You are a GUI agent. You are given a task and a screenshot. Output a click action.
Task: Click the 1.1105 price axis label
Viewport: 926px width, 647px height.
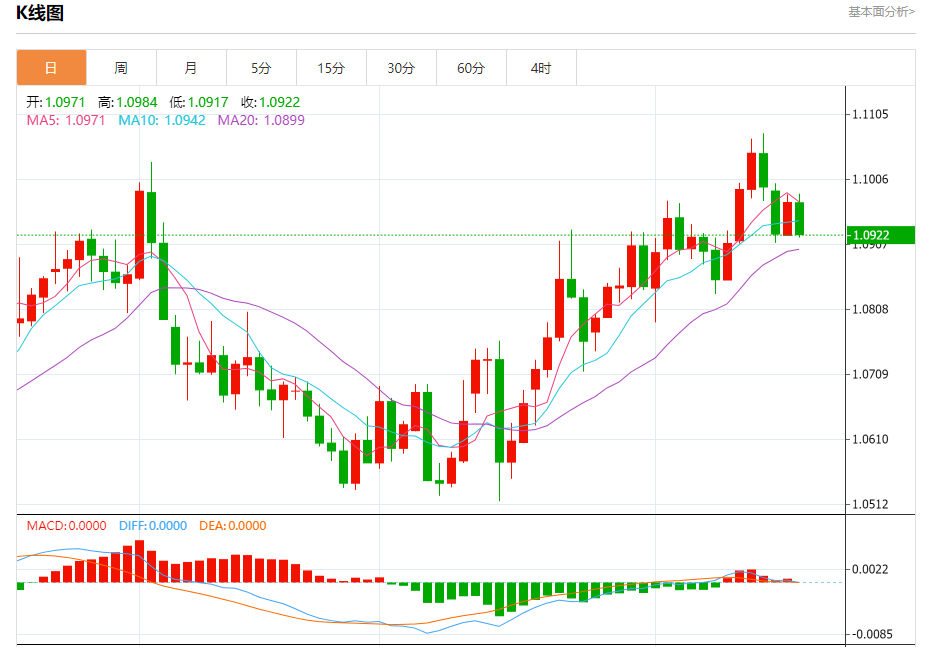(x=870, y=114)
